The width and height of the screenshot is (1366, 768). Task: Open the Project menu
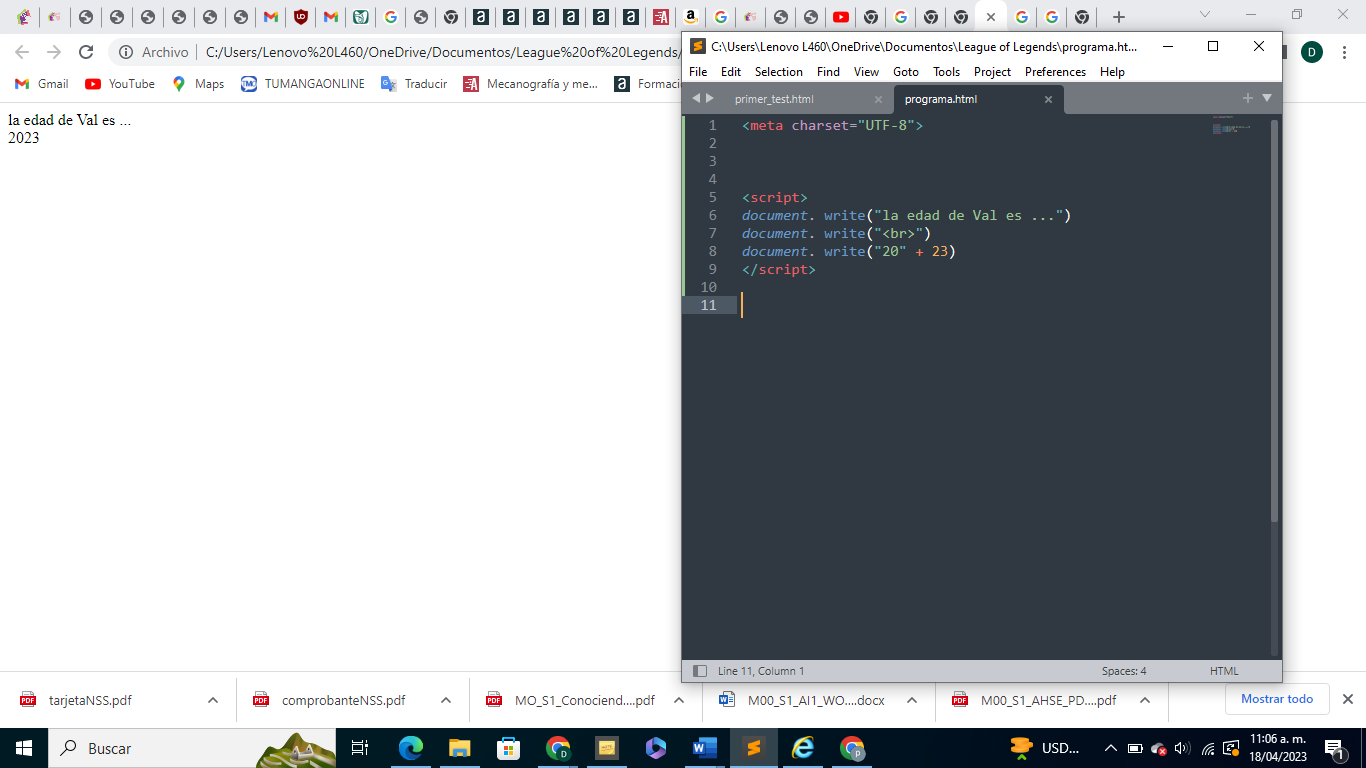pos(992,72)
